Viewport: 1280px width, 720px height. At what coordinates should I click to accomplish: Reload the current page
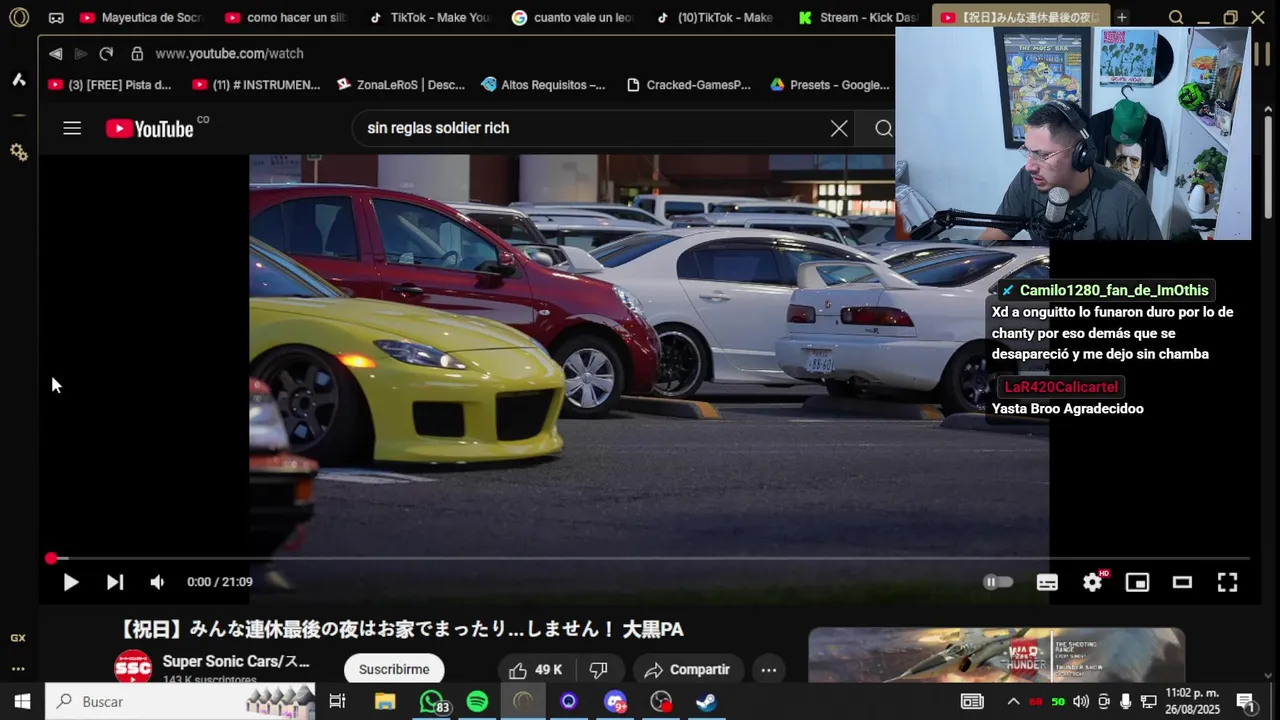click(x=106, y=53)
